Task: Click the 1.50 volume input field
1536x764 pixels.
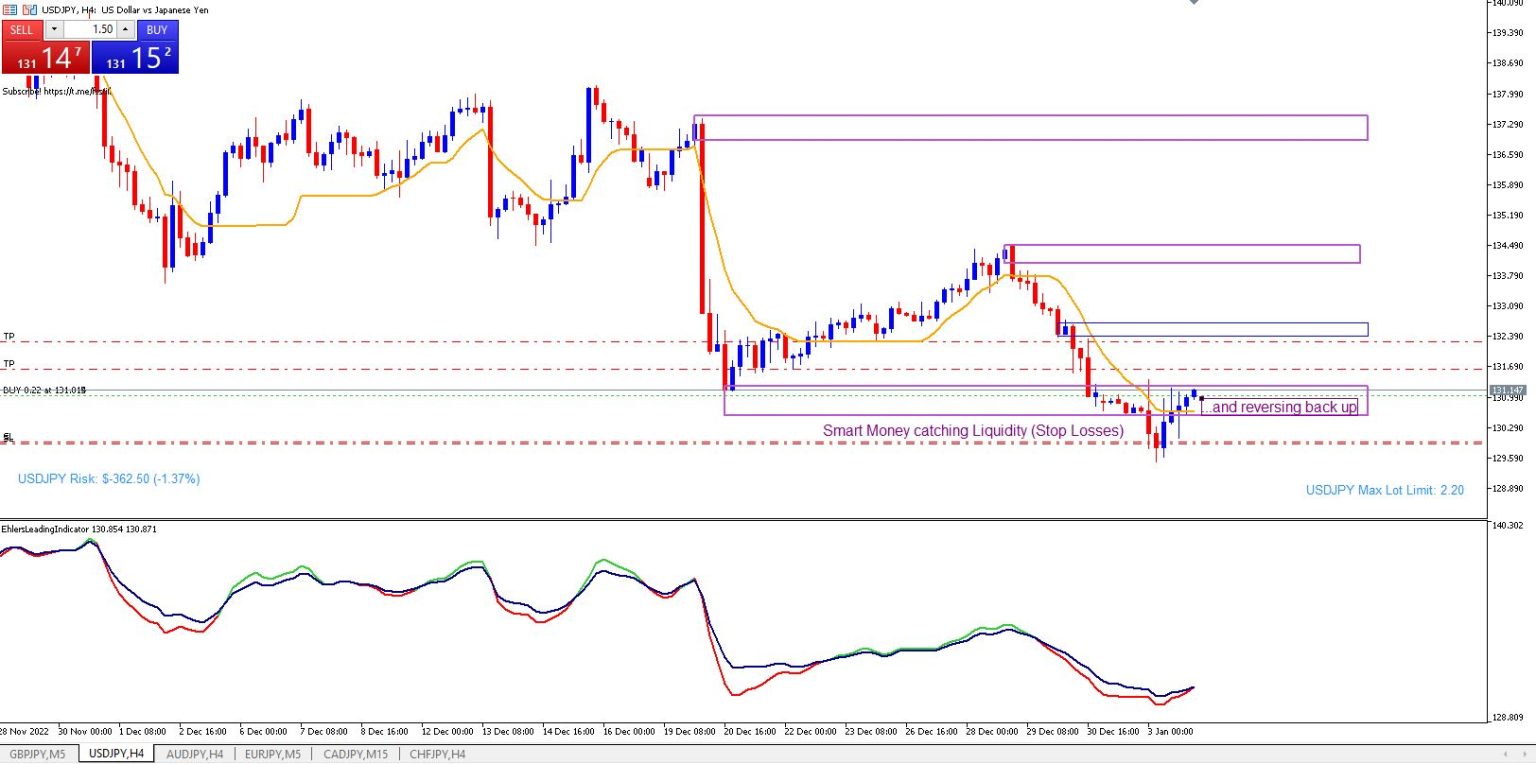Action: [x=90, y=30]
